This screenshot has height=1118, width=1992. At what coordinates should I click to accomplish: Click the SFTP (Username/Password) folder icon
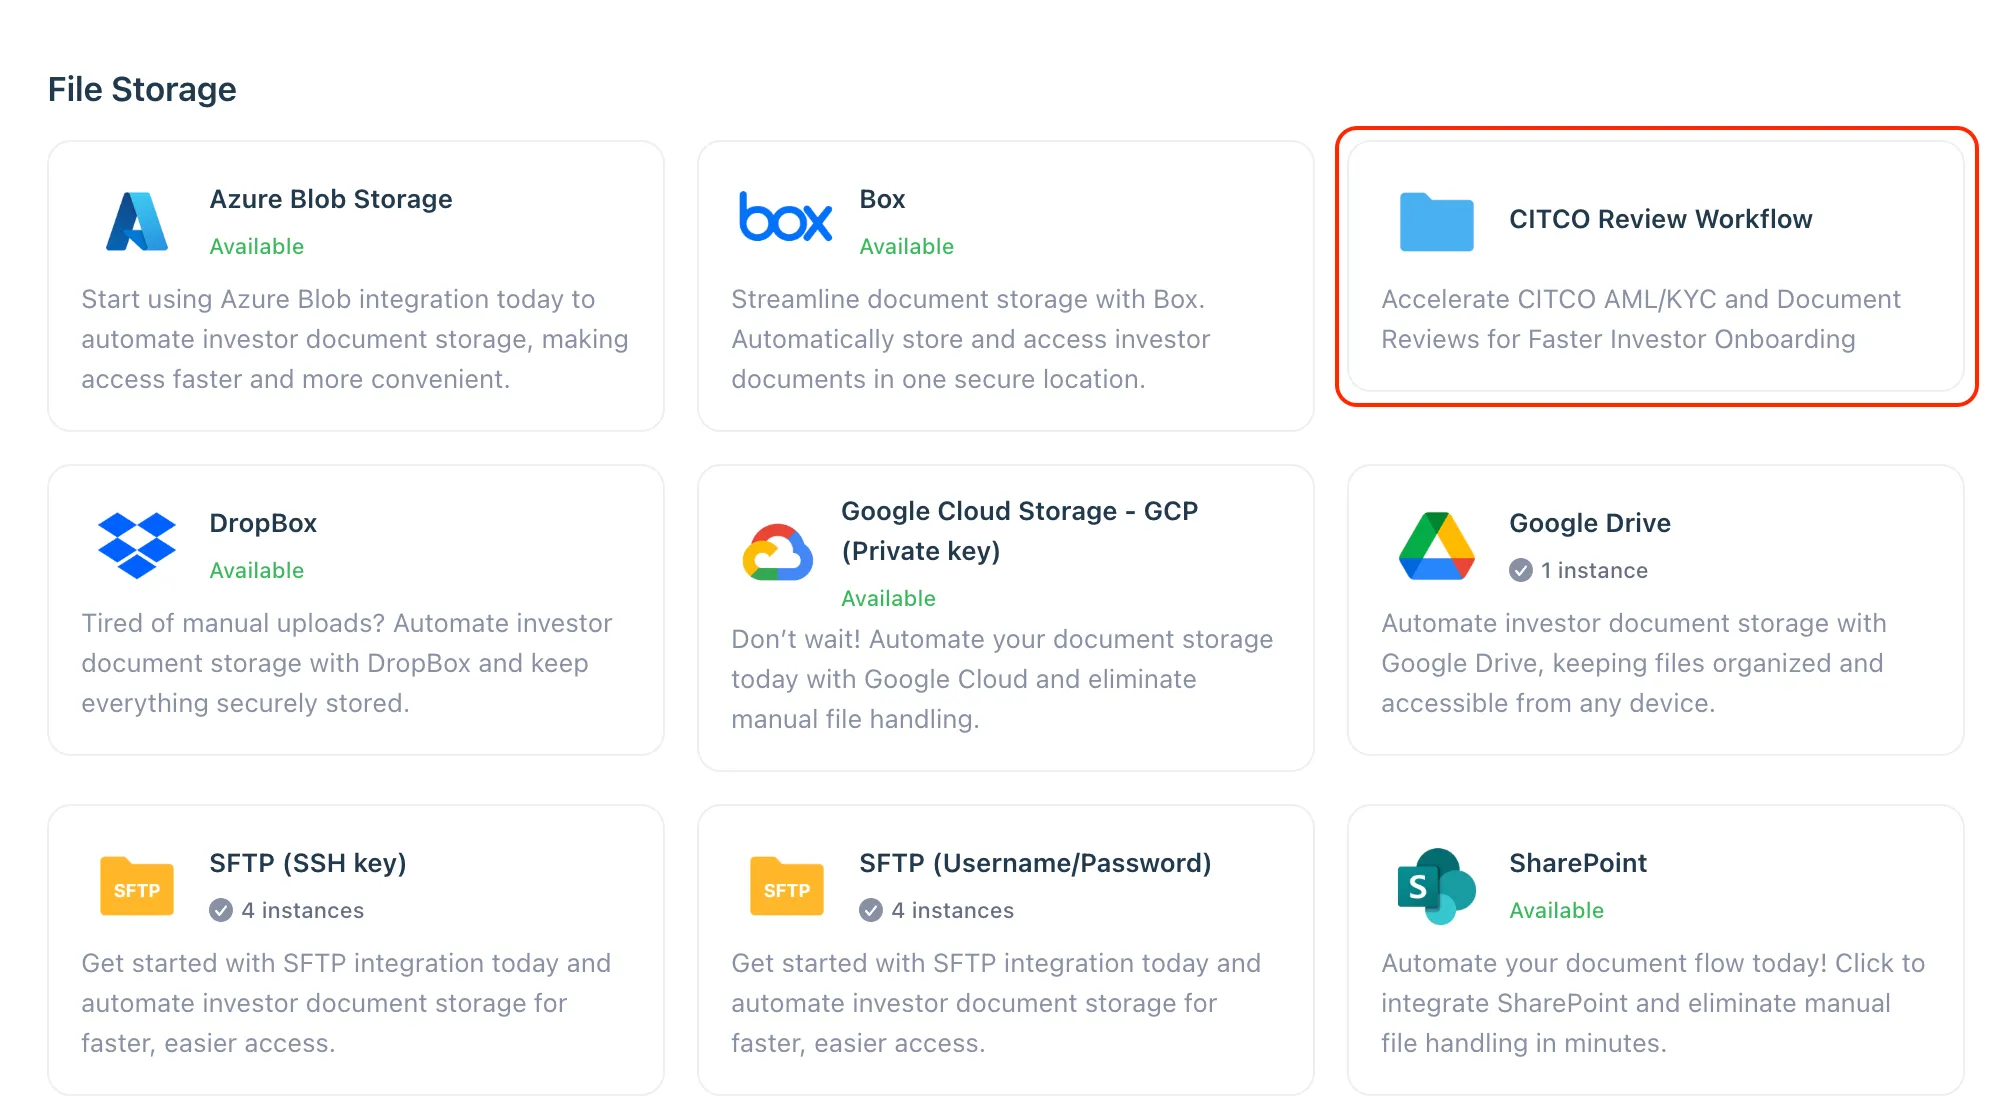tap(787, 886)
